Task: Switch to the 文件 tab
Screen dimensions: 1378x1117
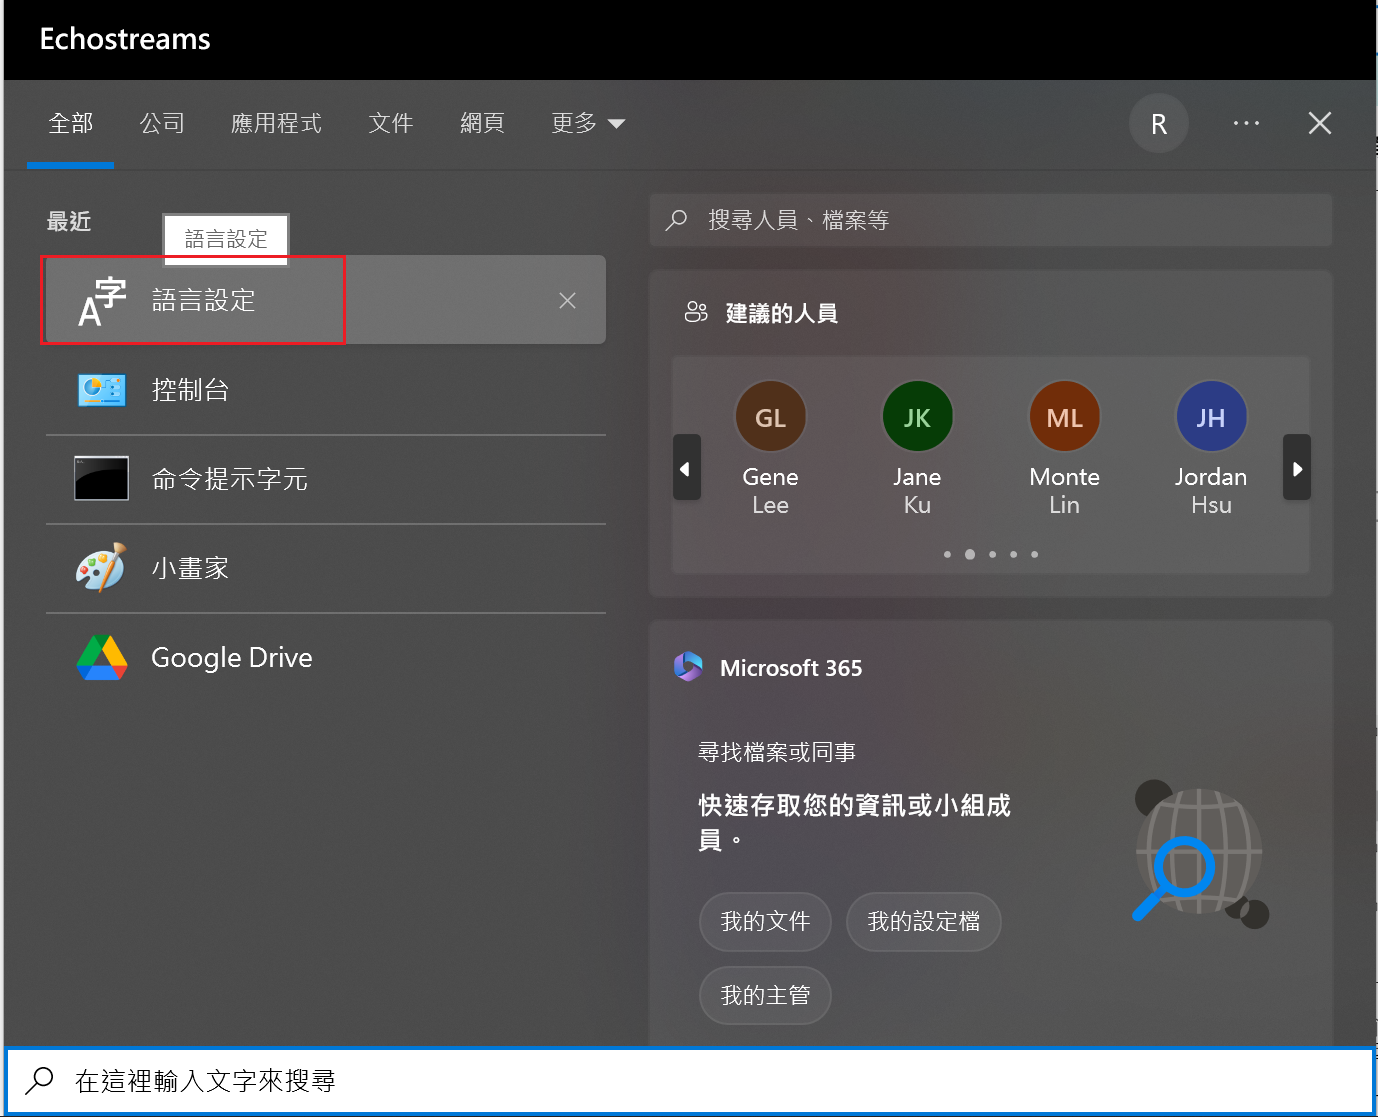Action: pos(390,124)
